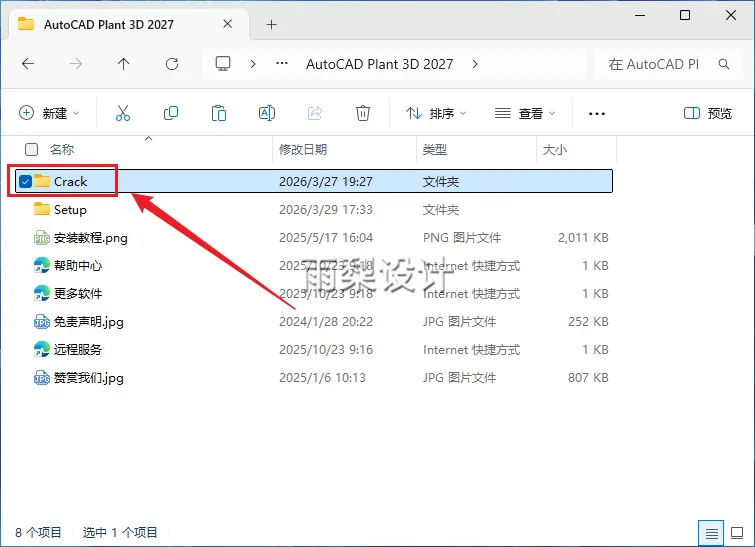Screen dimensions: 755x547
Task: Go forward with the right arrow
Action: [76, 64]
